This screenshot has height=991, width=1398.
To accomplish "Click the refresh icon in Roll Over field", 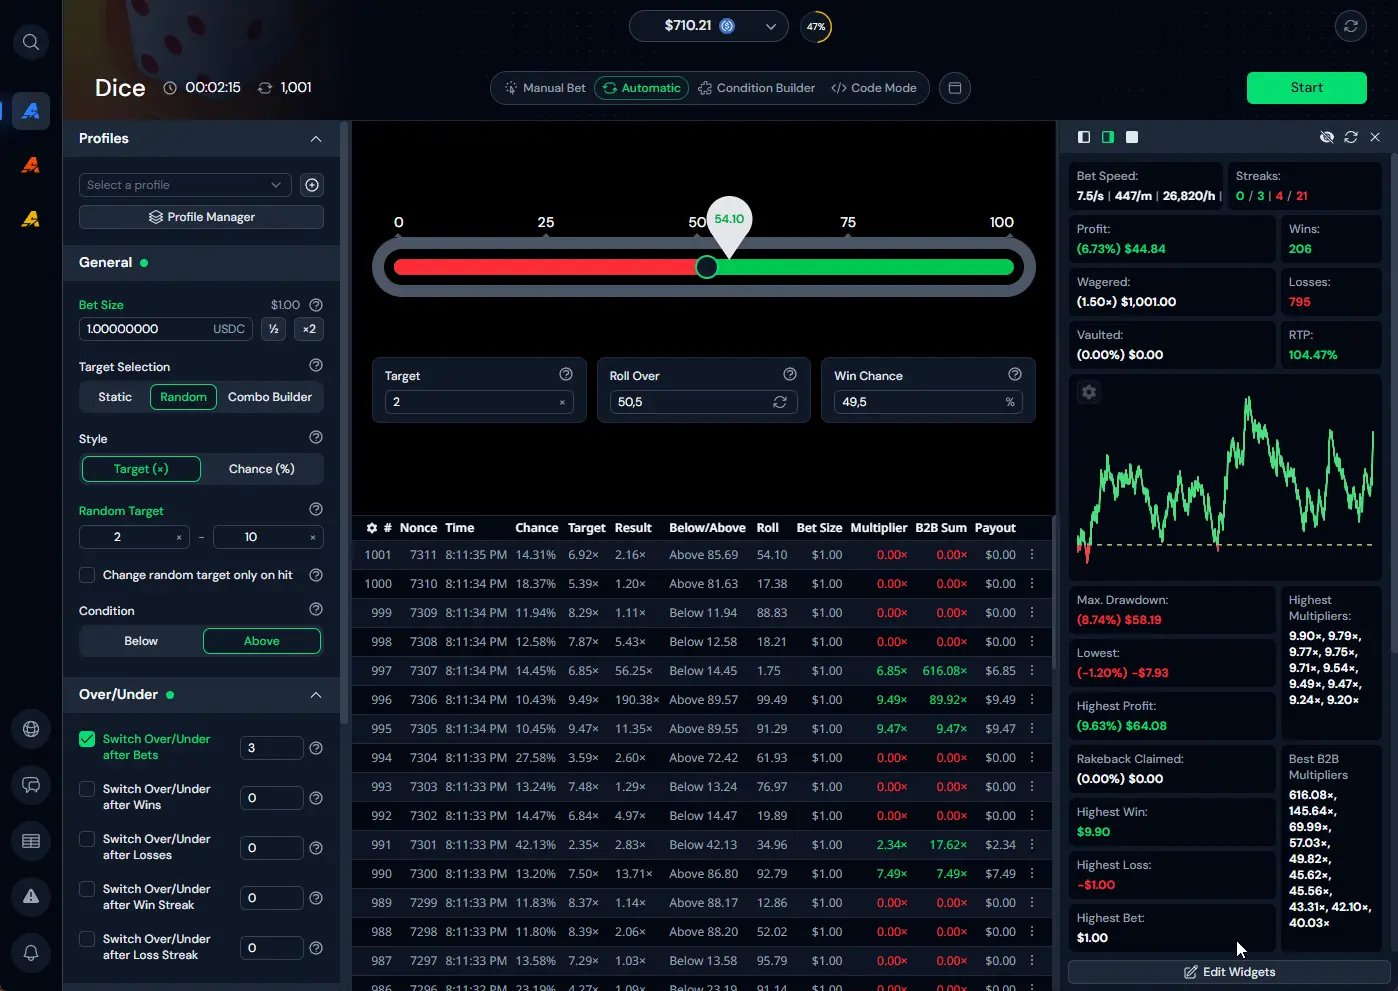I will pos(780,402).
